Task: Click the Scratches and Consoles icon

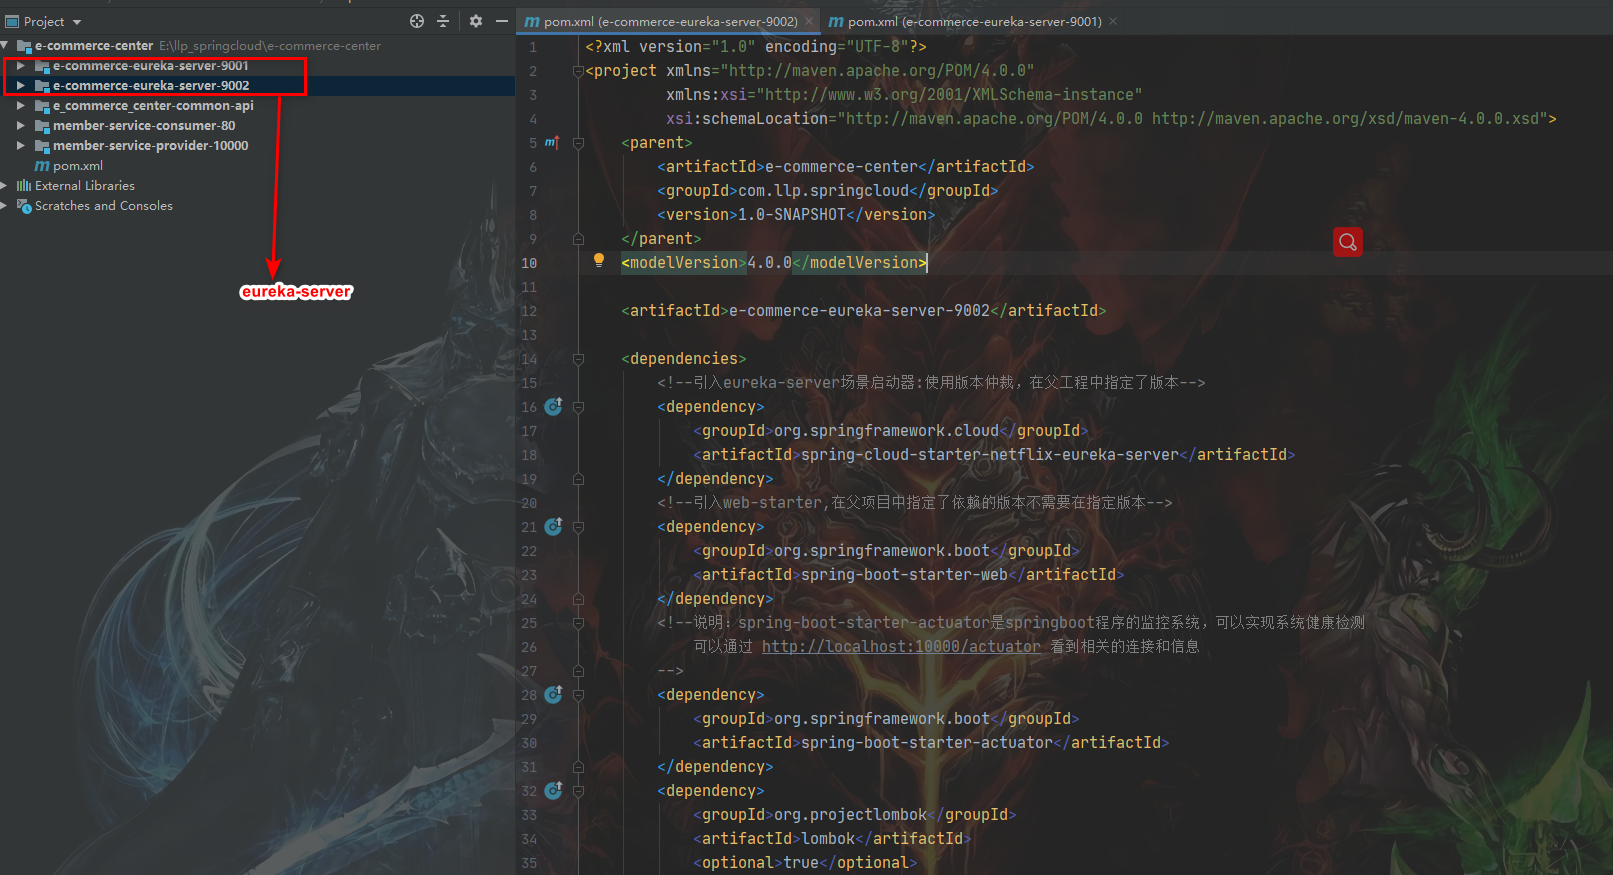Action: point(24,206)
